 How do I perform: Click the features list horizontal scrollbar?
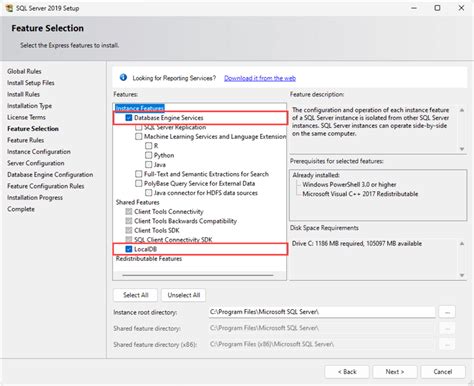coord(198,275)
